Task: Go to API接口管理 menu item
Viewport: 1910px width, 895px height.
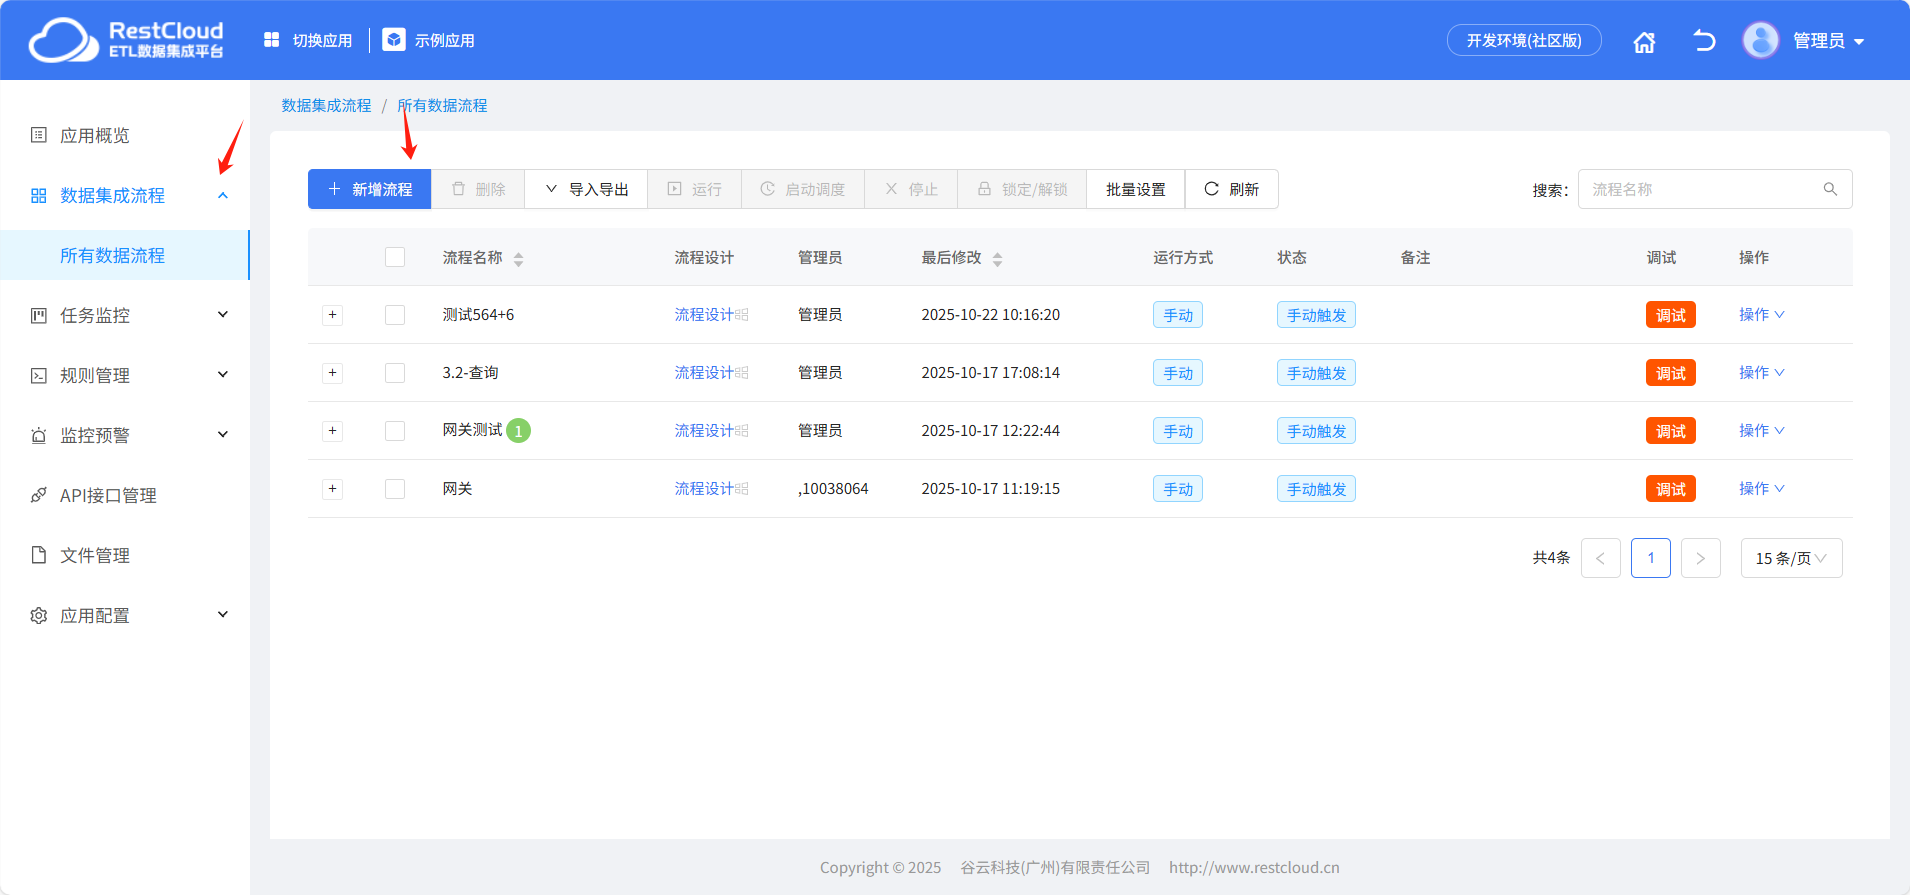Action: (108, 495)
